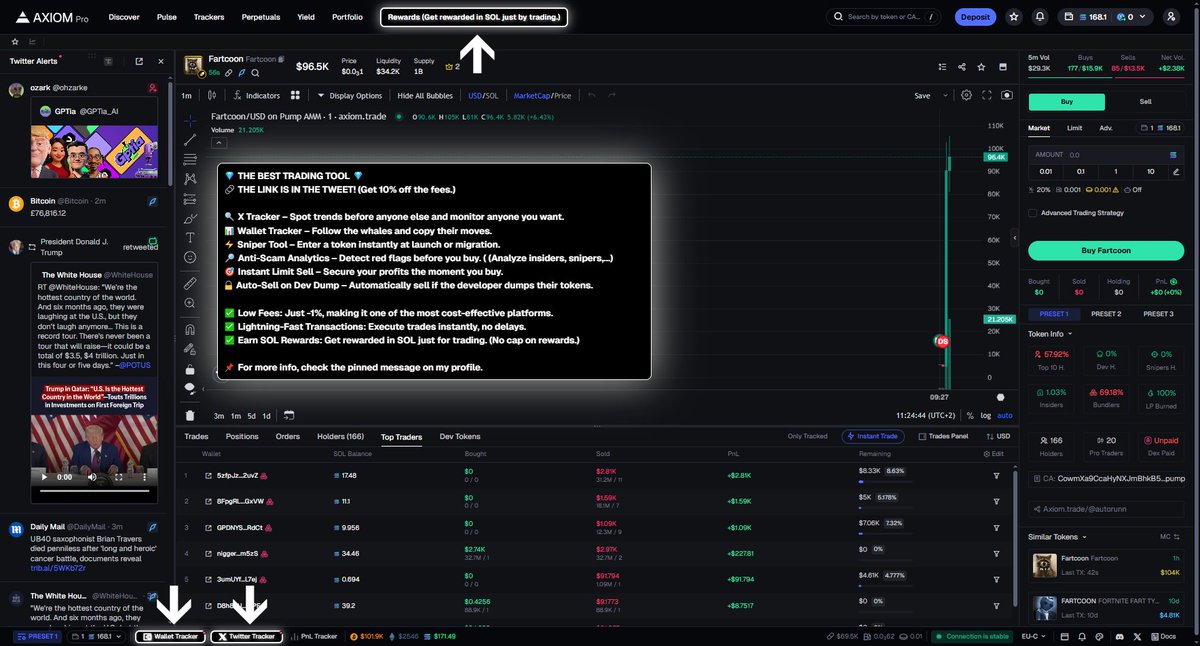Filter trades by wallet 5zfpJz...2uvZ
This screenshot has height=646, width=1200.
coord(996,474)
